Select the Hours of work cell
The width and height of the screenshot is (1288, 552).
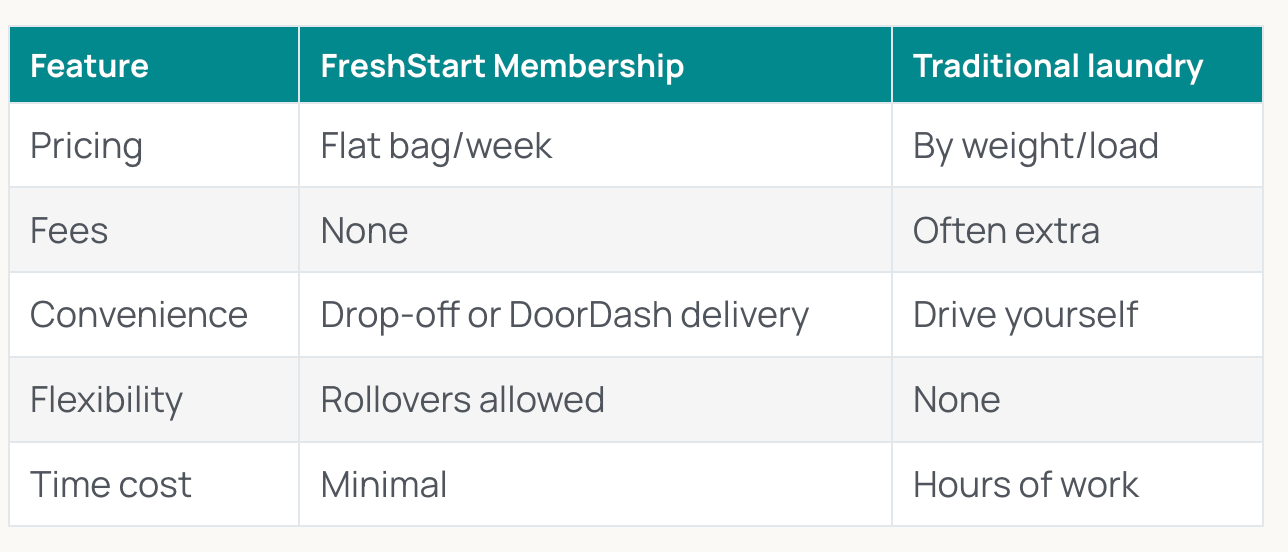(1025, 485)
